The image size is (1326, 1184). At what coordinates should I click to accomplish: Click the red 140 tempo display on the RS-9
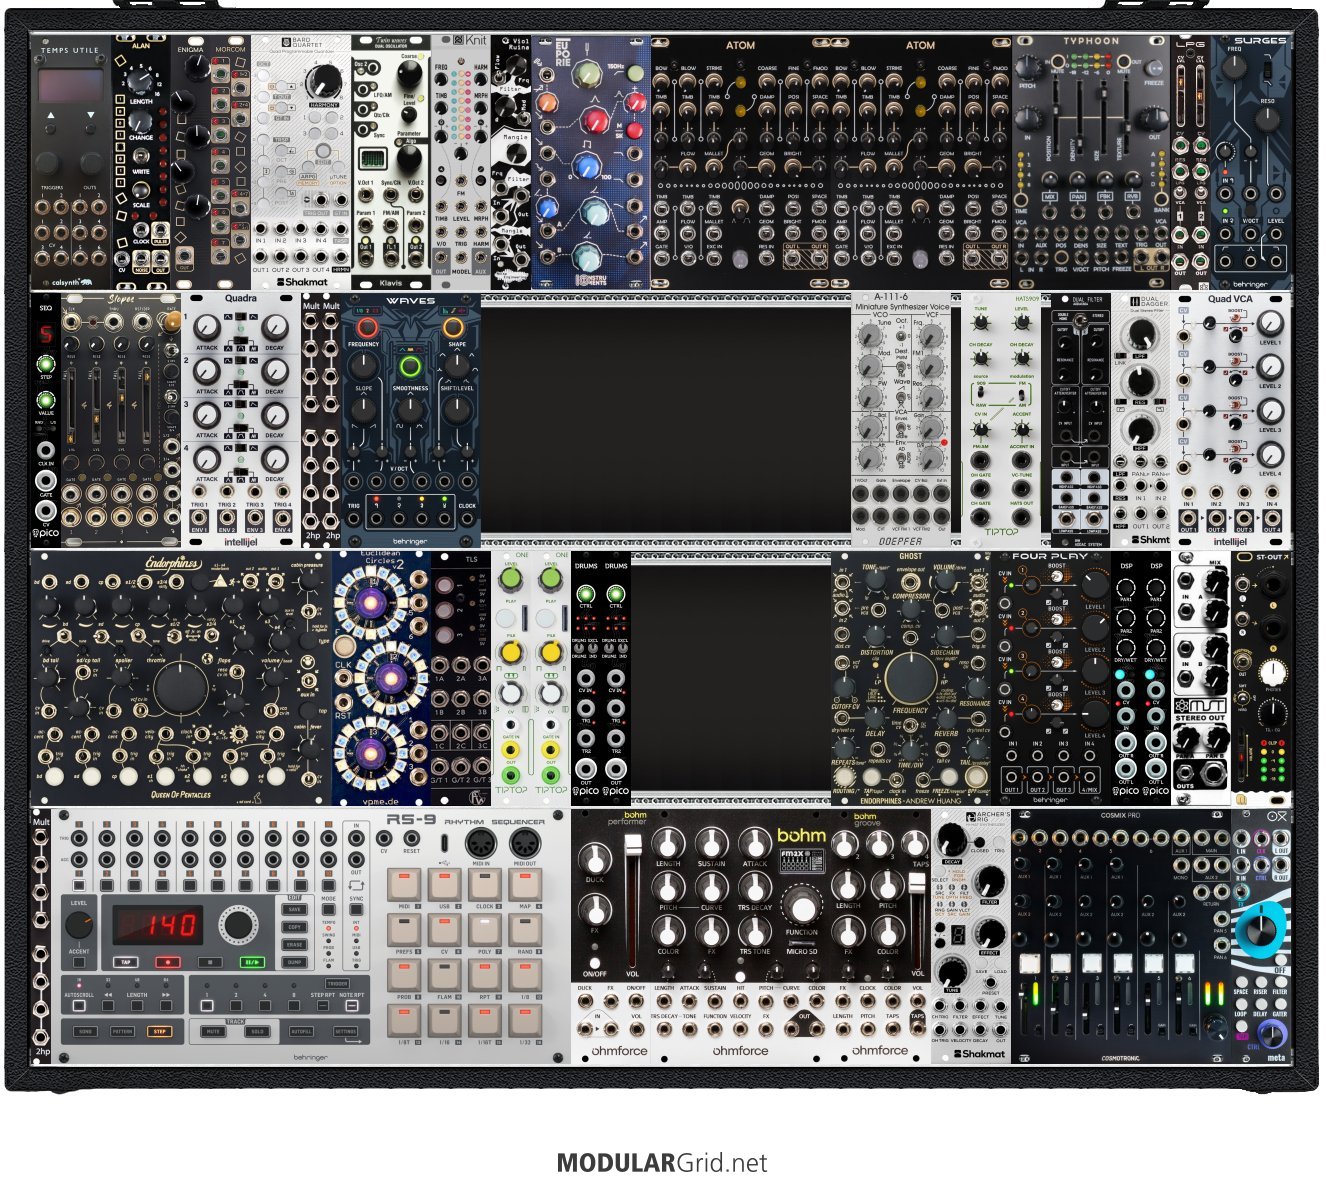(x=156, y=924)
